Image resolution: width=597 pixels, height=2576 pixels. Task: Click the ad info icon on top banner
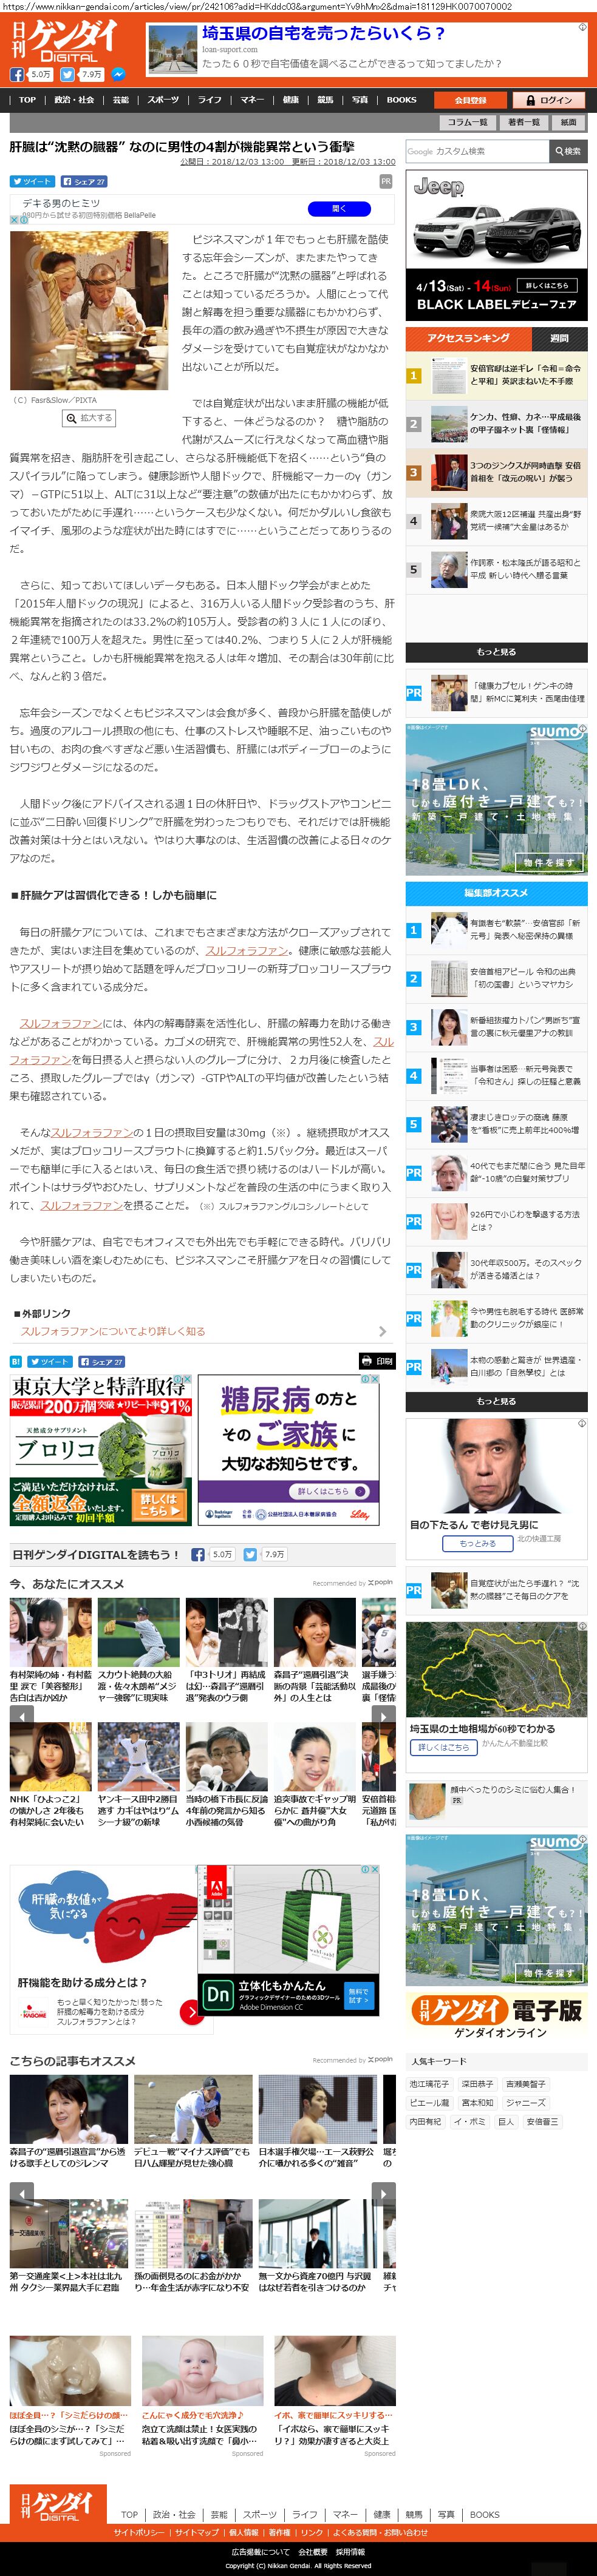582,27
